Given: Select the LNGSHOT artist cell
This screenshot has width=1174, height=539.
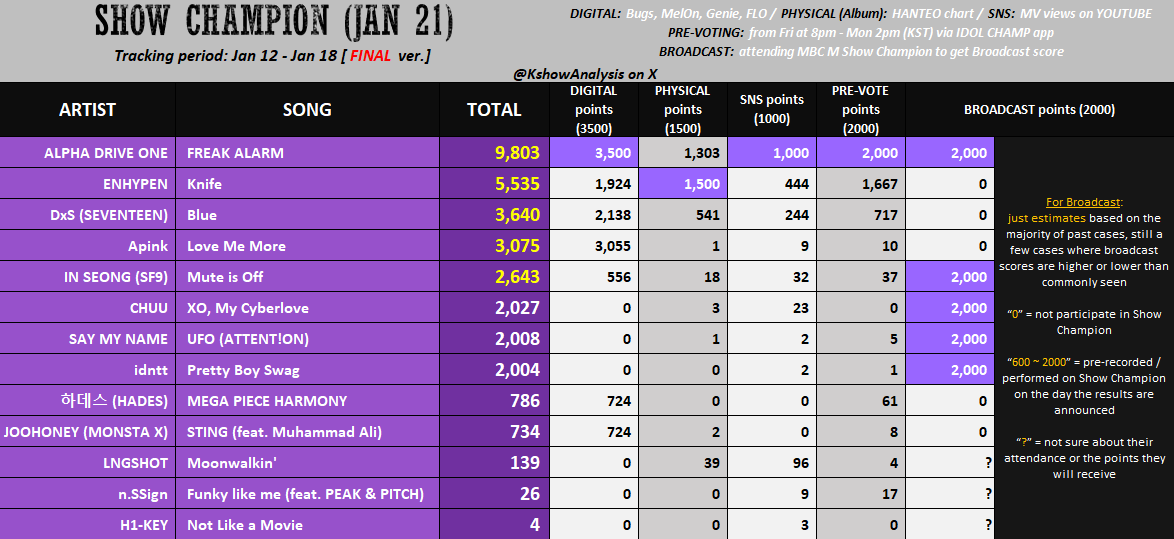Looking at the screenshot, I should [88, 463].
